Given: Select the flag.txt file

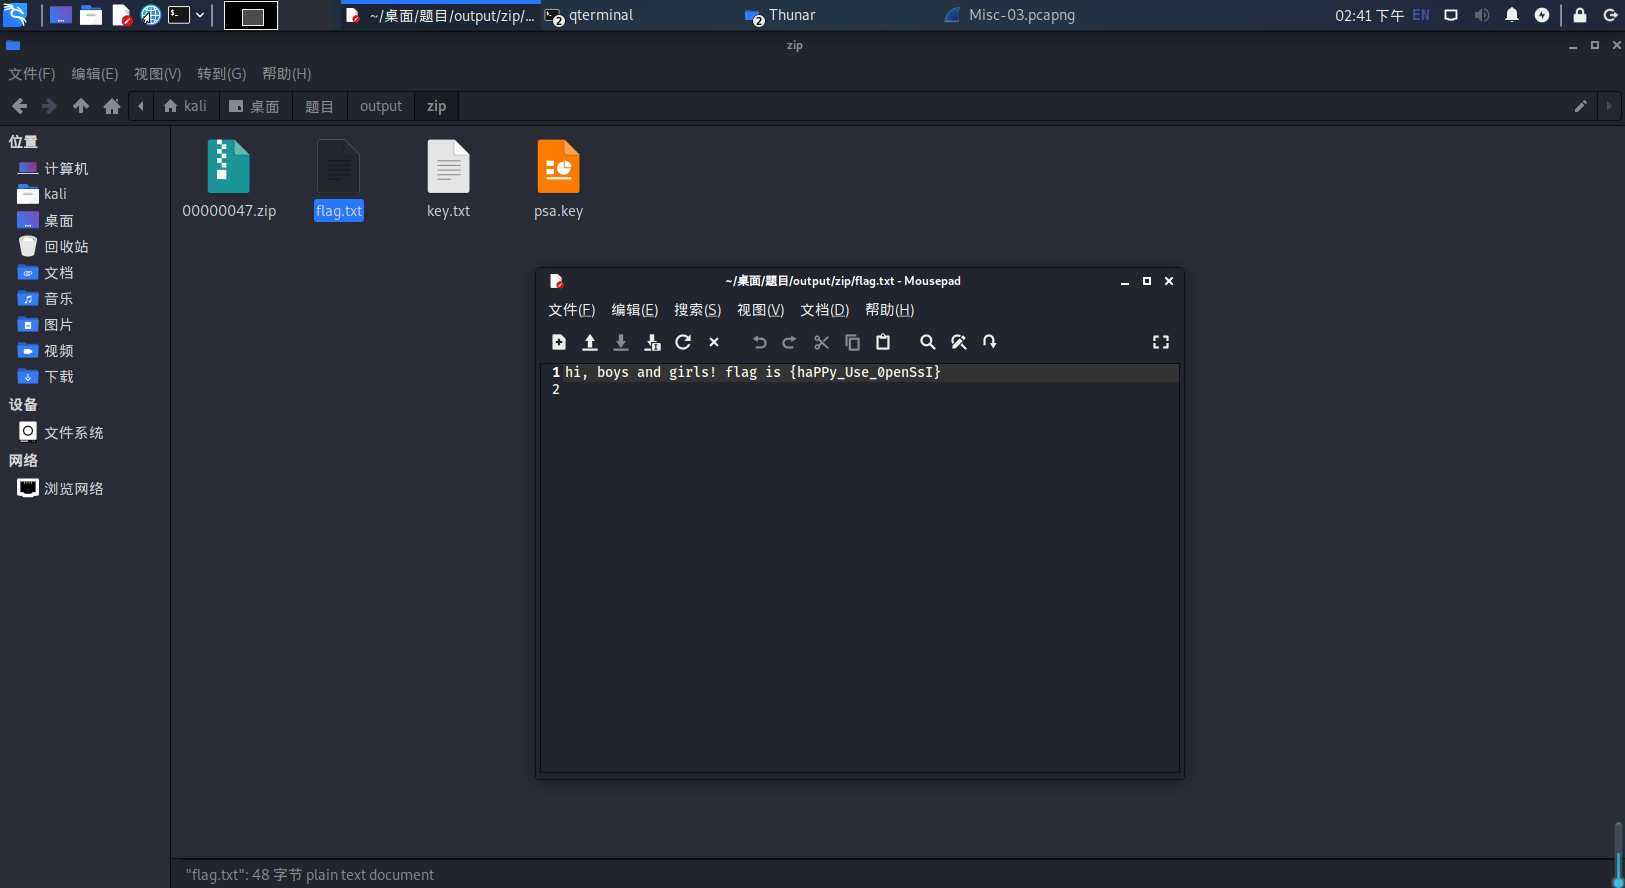Looking at the screenshot, I should [339, 179].
